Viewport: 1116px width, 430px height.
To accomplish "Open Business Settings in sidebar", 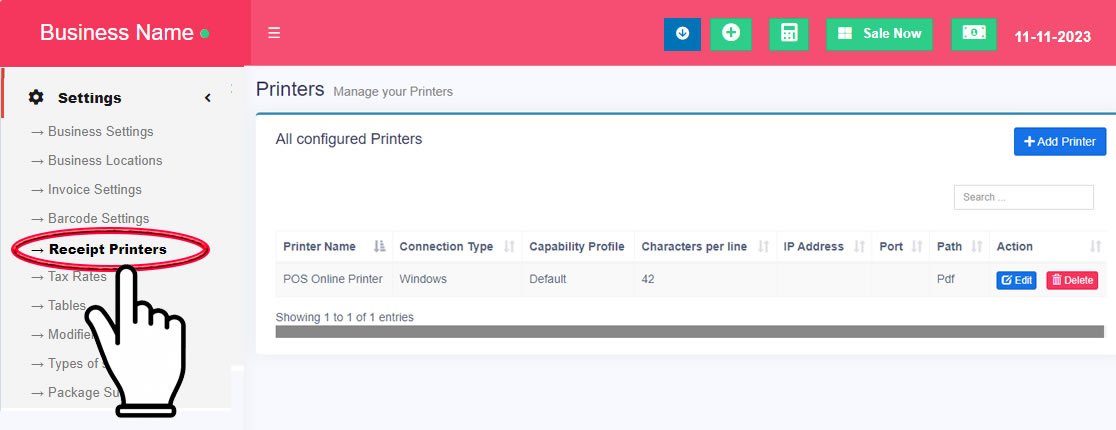I will pyautogui.click(x=100, y=132).
